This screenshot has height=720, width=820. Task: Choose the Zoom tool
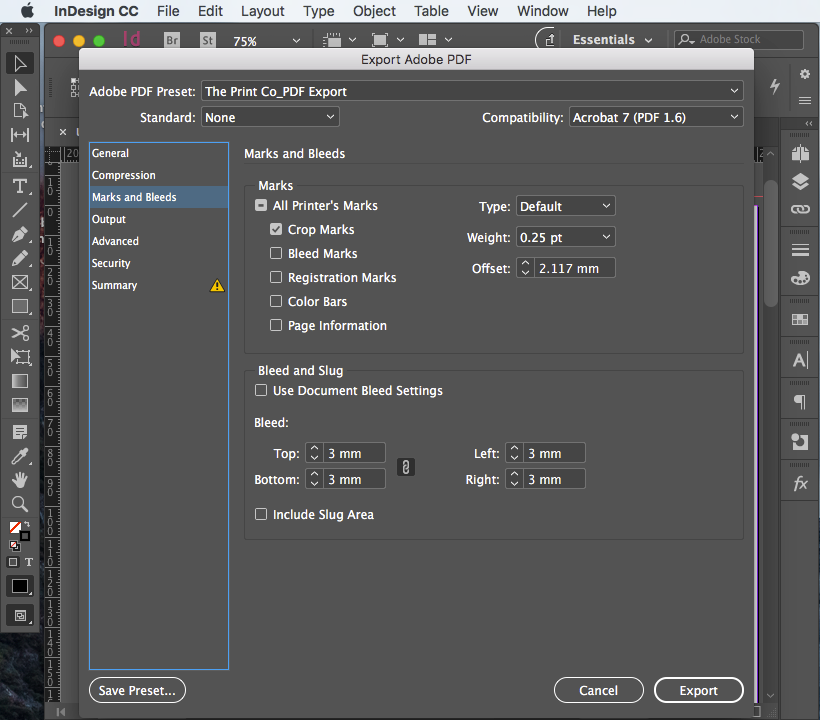coord(20,503)
